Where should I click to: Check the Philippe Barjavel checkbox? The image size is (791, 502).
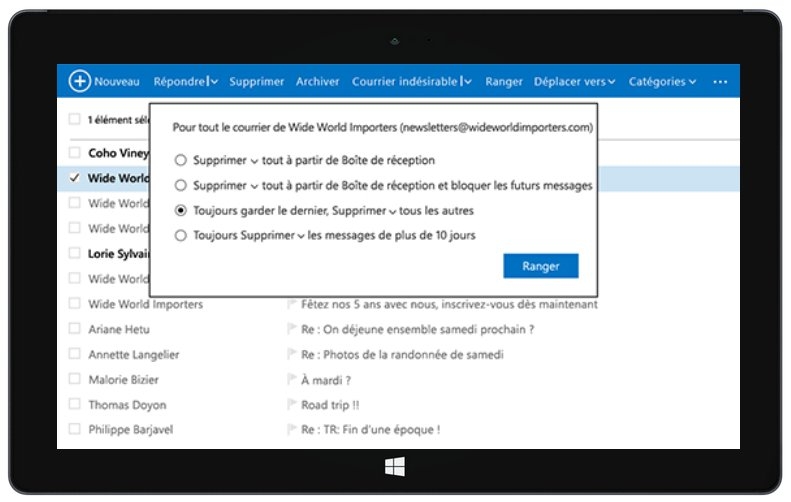75,429
